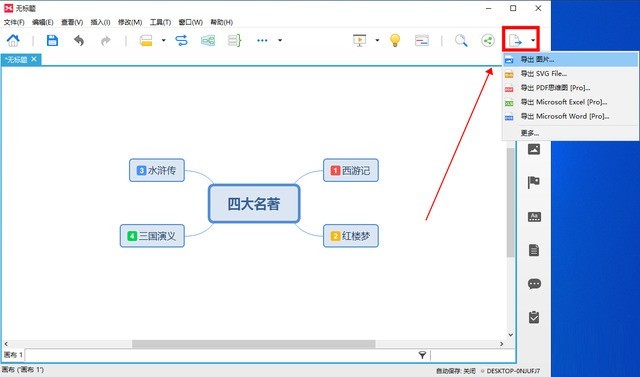Image resolution: width=640 pixels, height=377 pixels.
Task: Click the Home icon in toolbar
Action: (x=13, y=40)
